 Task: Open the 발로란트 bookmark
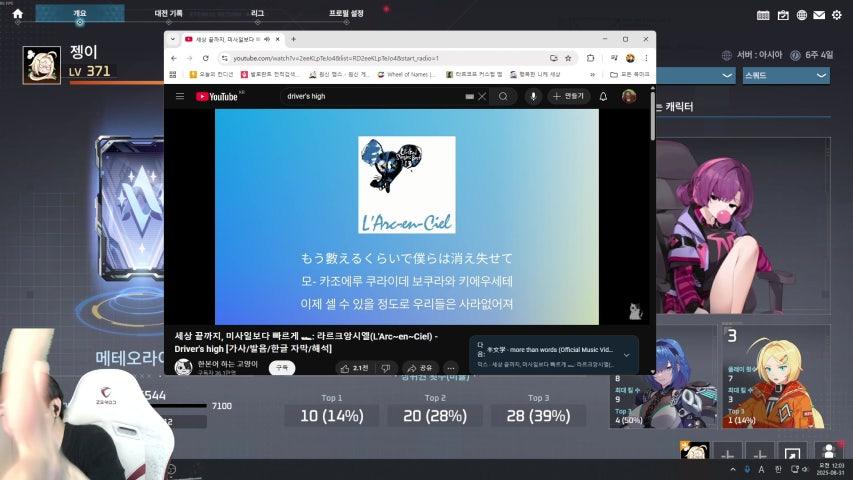(270, 75)
